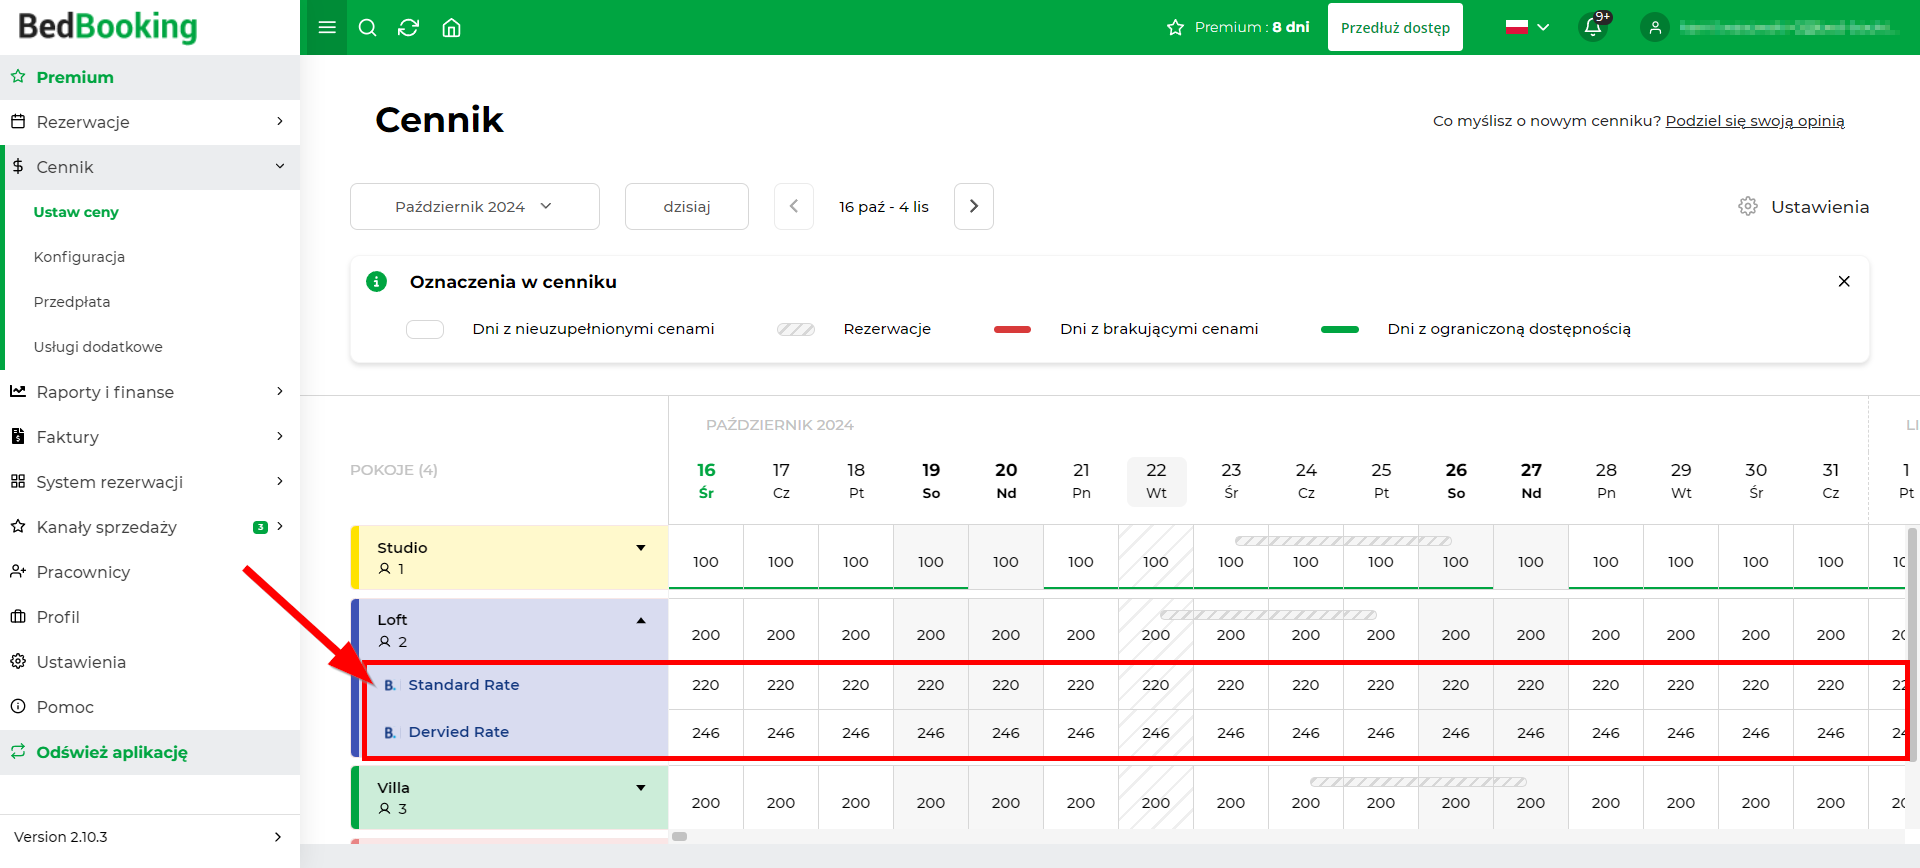
Task: Click the user profile avatar icon
Action: point(1655,27)
